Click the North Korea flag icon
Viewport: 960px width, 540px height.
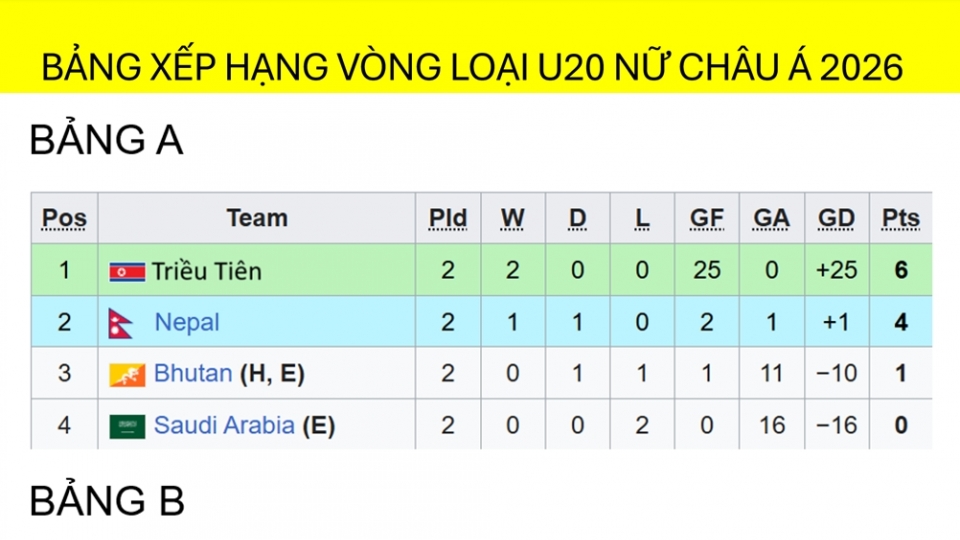(x=127, y=271)
